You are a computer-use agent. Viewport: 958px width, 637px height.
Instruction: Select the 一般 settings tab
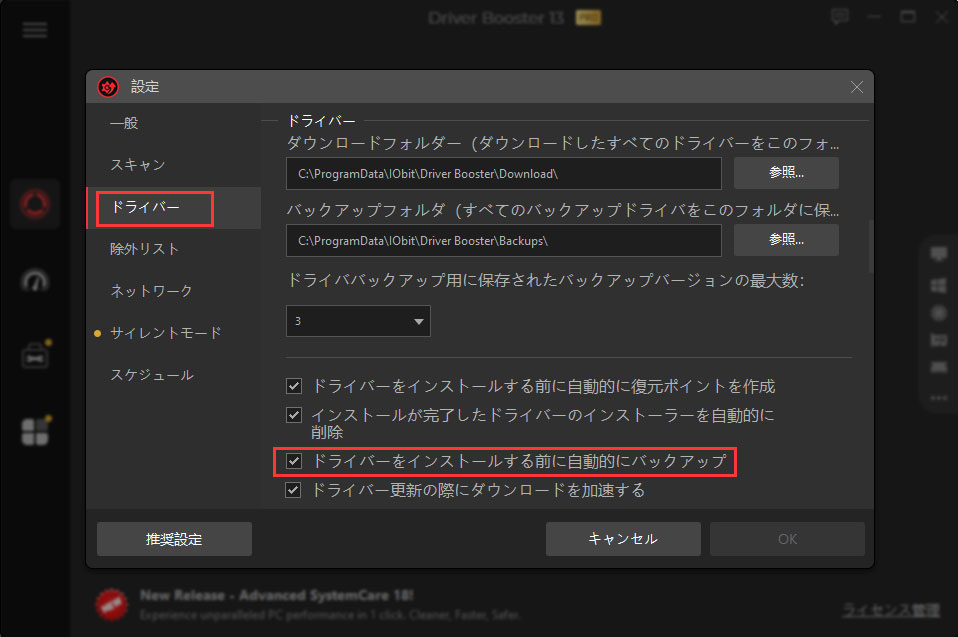[x=174, y=123]
